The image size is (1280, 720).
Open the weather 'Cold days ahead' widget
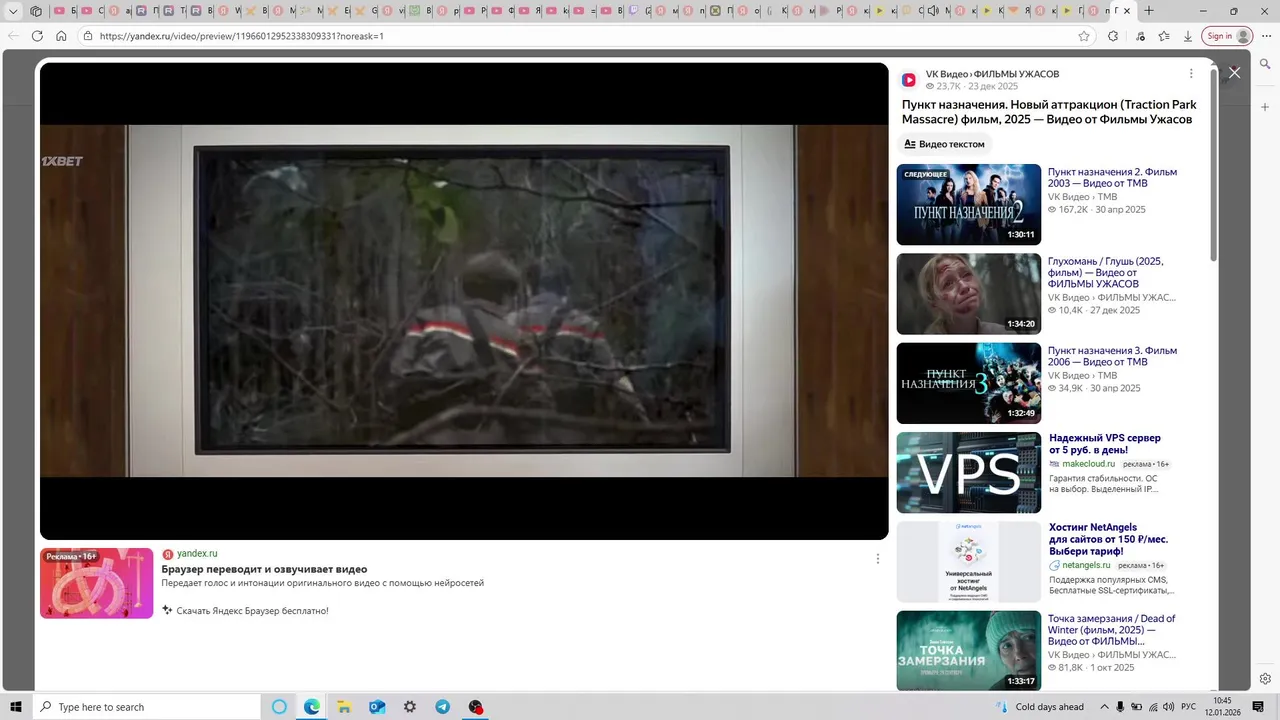(x=1039, y=707)
